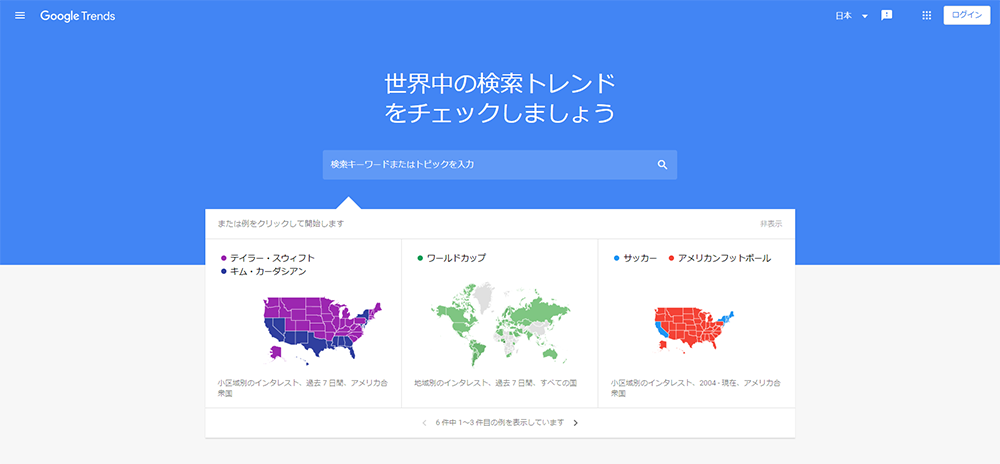Screen dimensions: 1000x464
Task: Select the ワールドカップ term
Action: [456, 258]
